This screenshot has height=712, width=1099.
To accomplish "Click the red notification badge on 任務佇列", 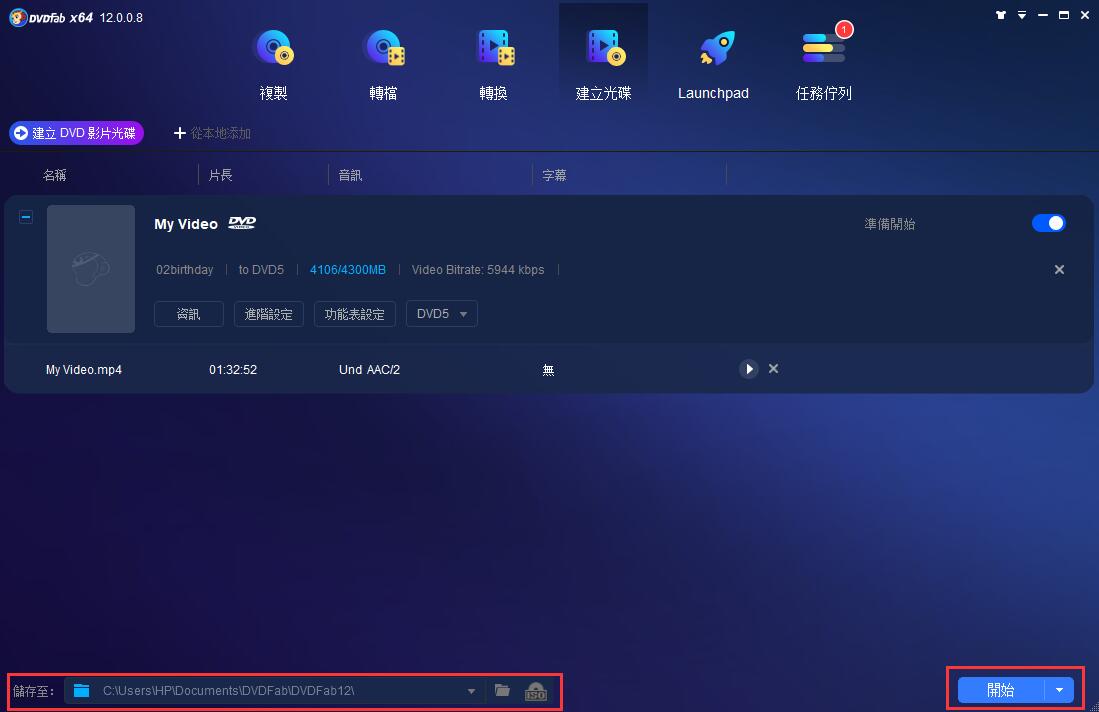I will [844, 29].
